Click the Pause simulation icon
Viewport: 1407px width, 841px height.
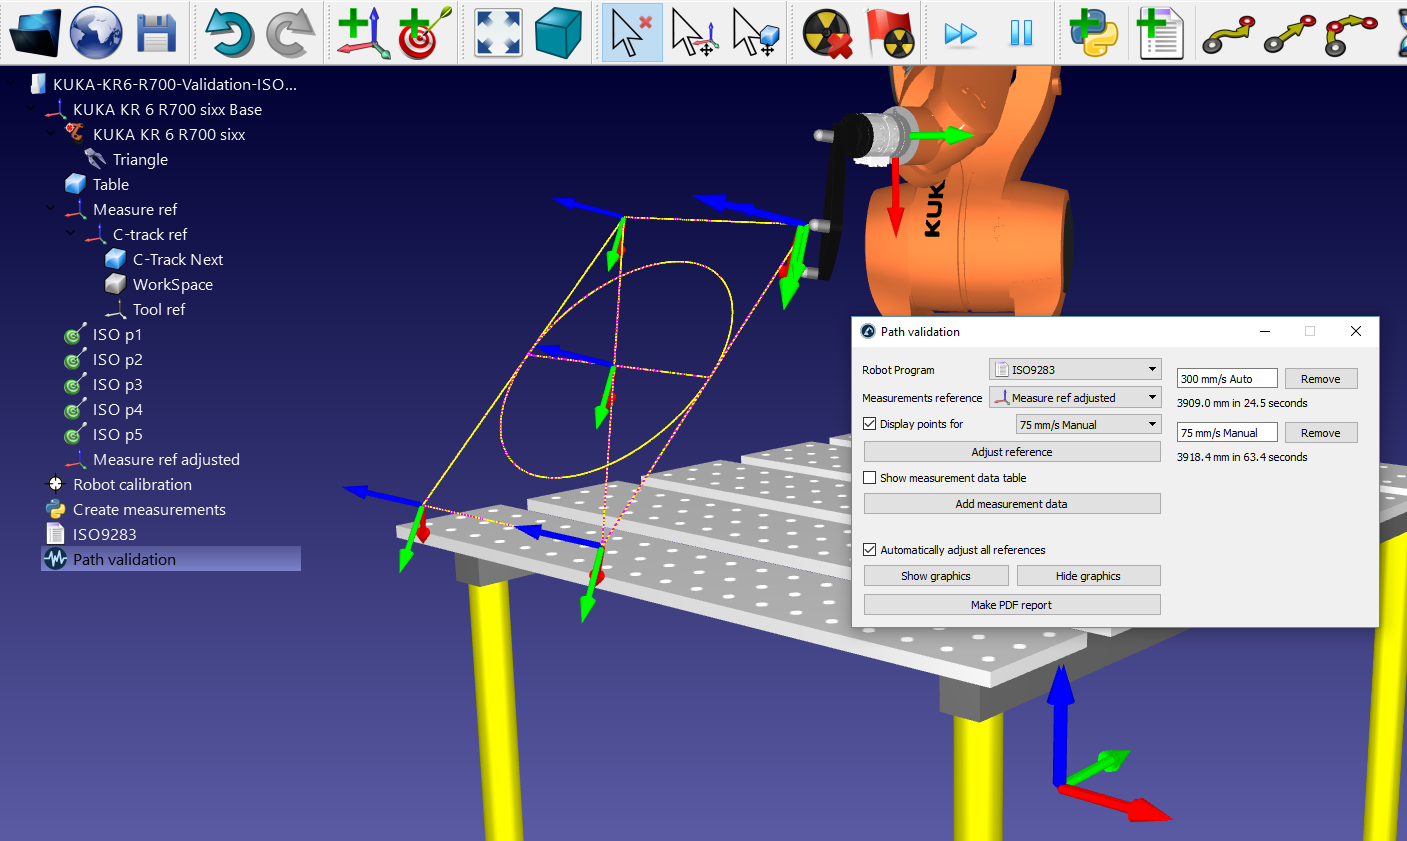[1021, 32]
